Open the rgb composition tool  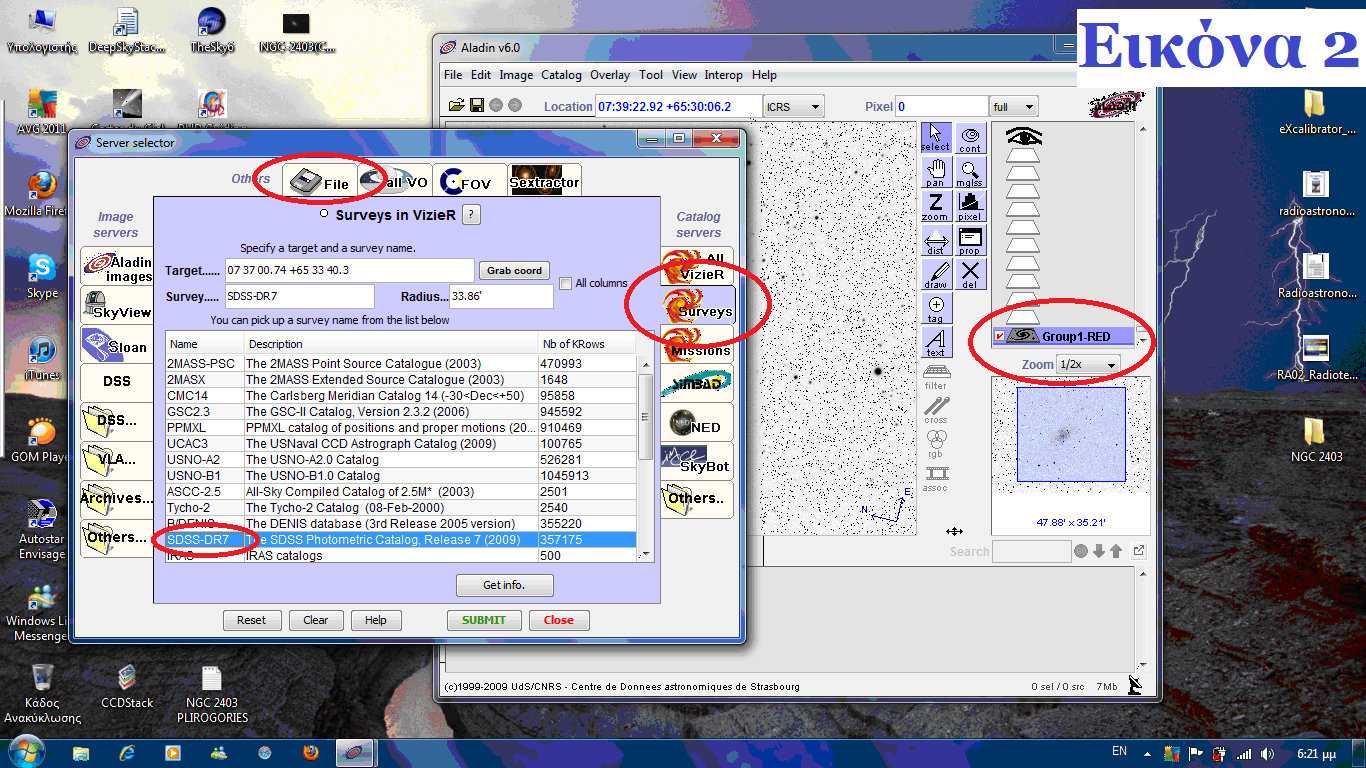tap(935, 443)
